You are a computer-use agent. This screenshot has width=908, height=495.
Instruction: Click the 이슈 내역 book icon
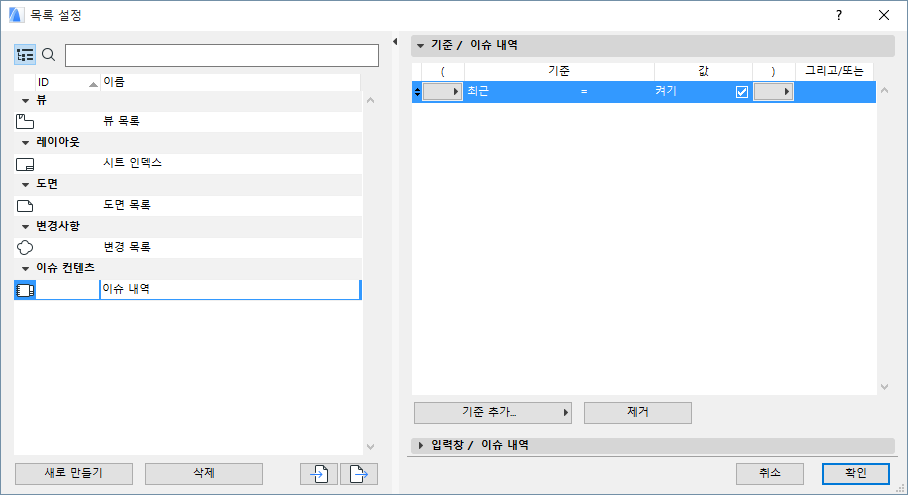pyautogui.click(x=25, y=289)
